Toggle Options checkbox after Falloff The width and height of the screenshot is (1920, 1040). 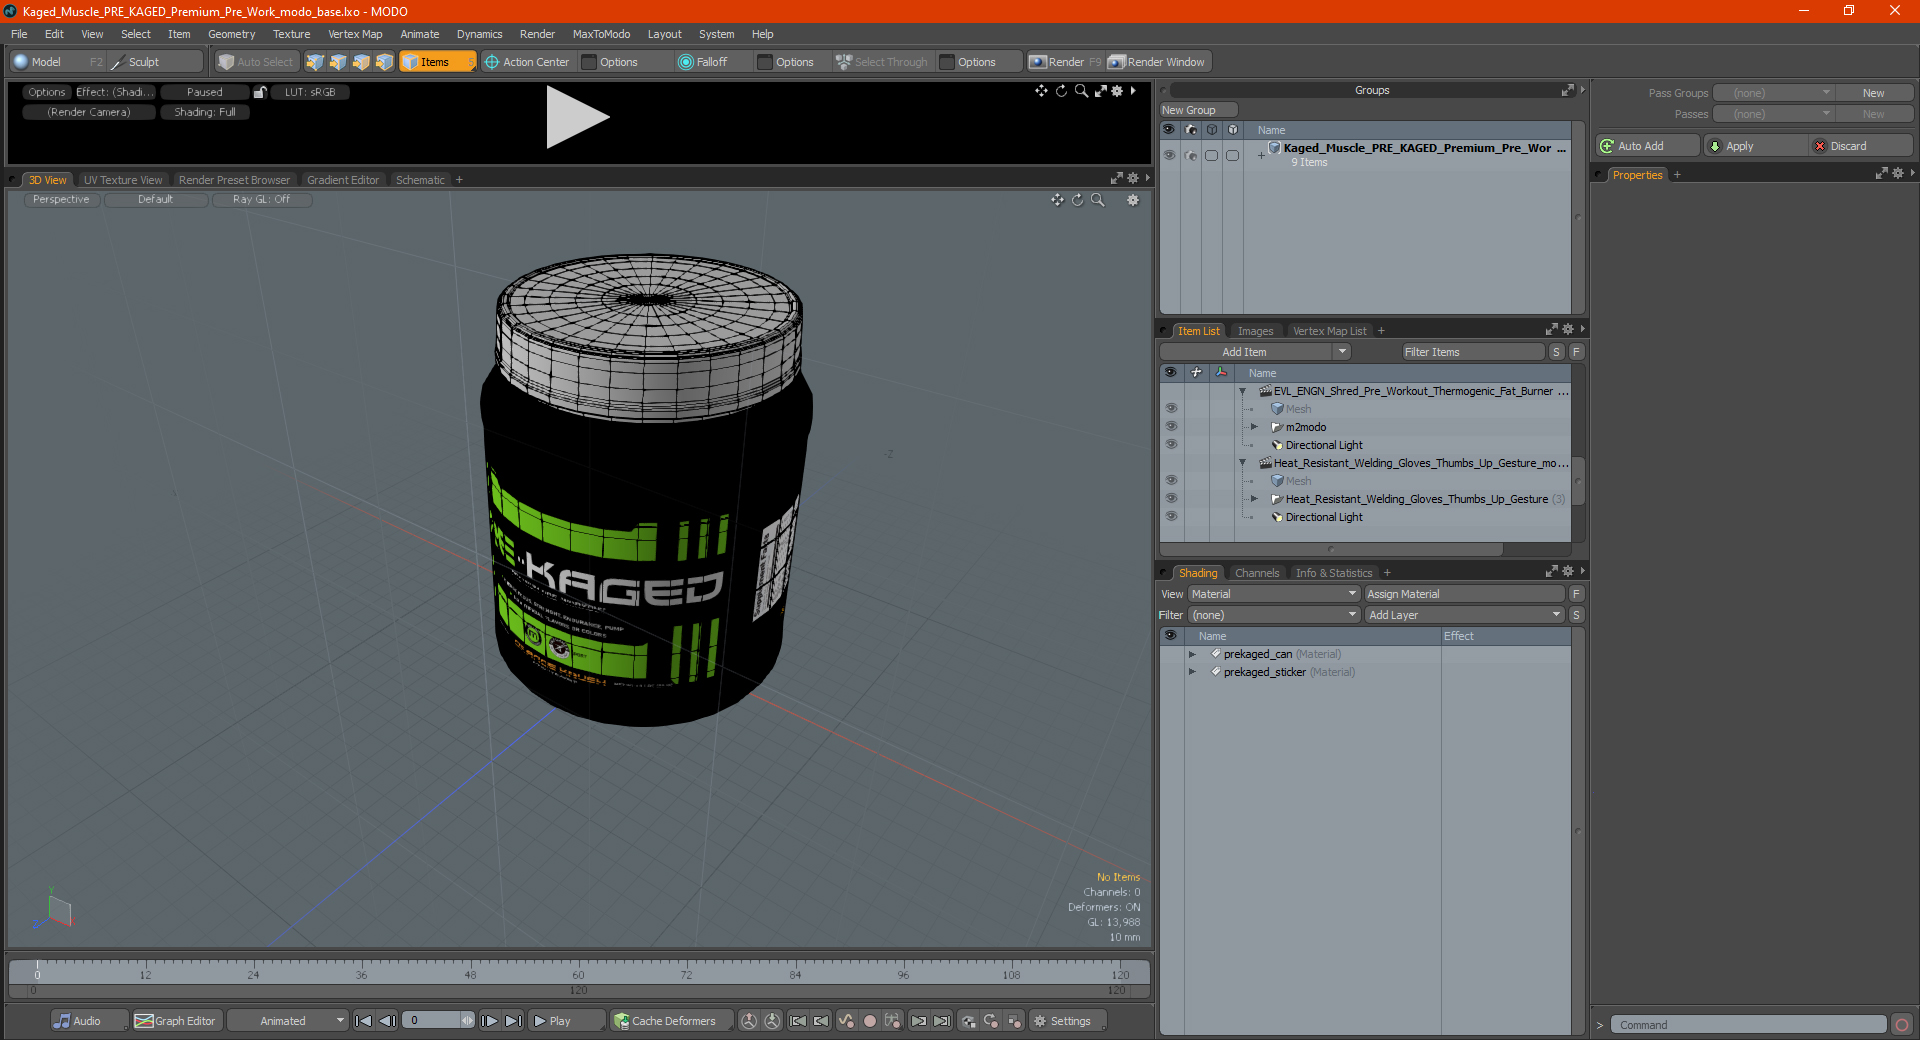coord(766,62)
